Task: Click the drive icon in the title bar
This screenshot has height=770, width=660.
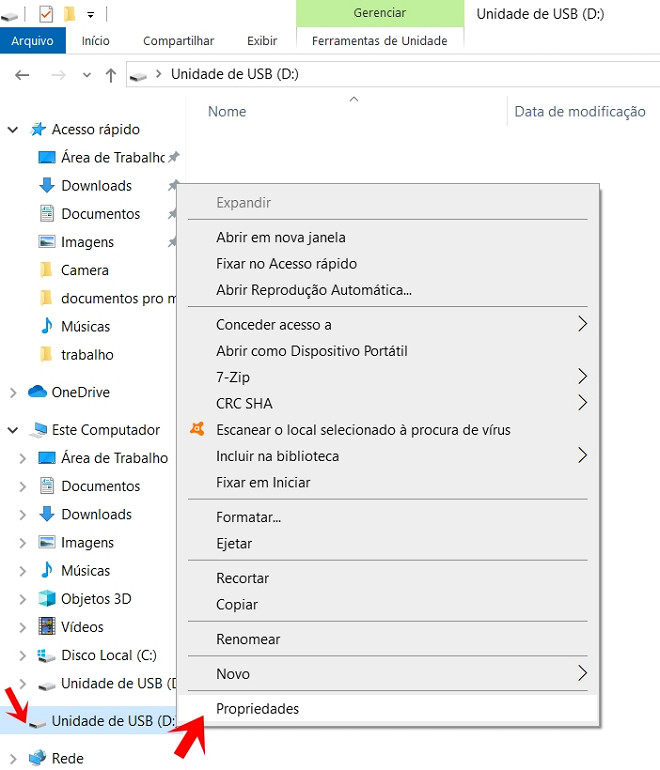Action: (x=9, y=17)
